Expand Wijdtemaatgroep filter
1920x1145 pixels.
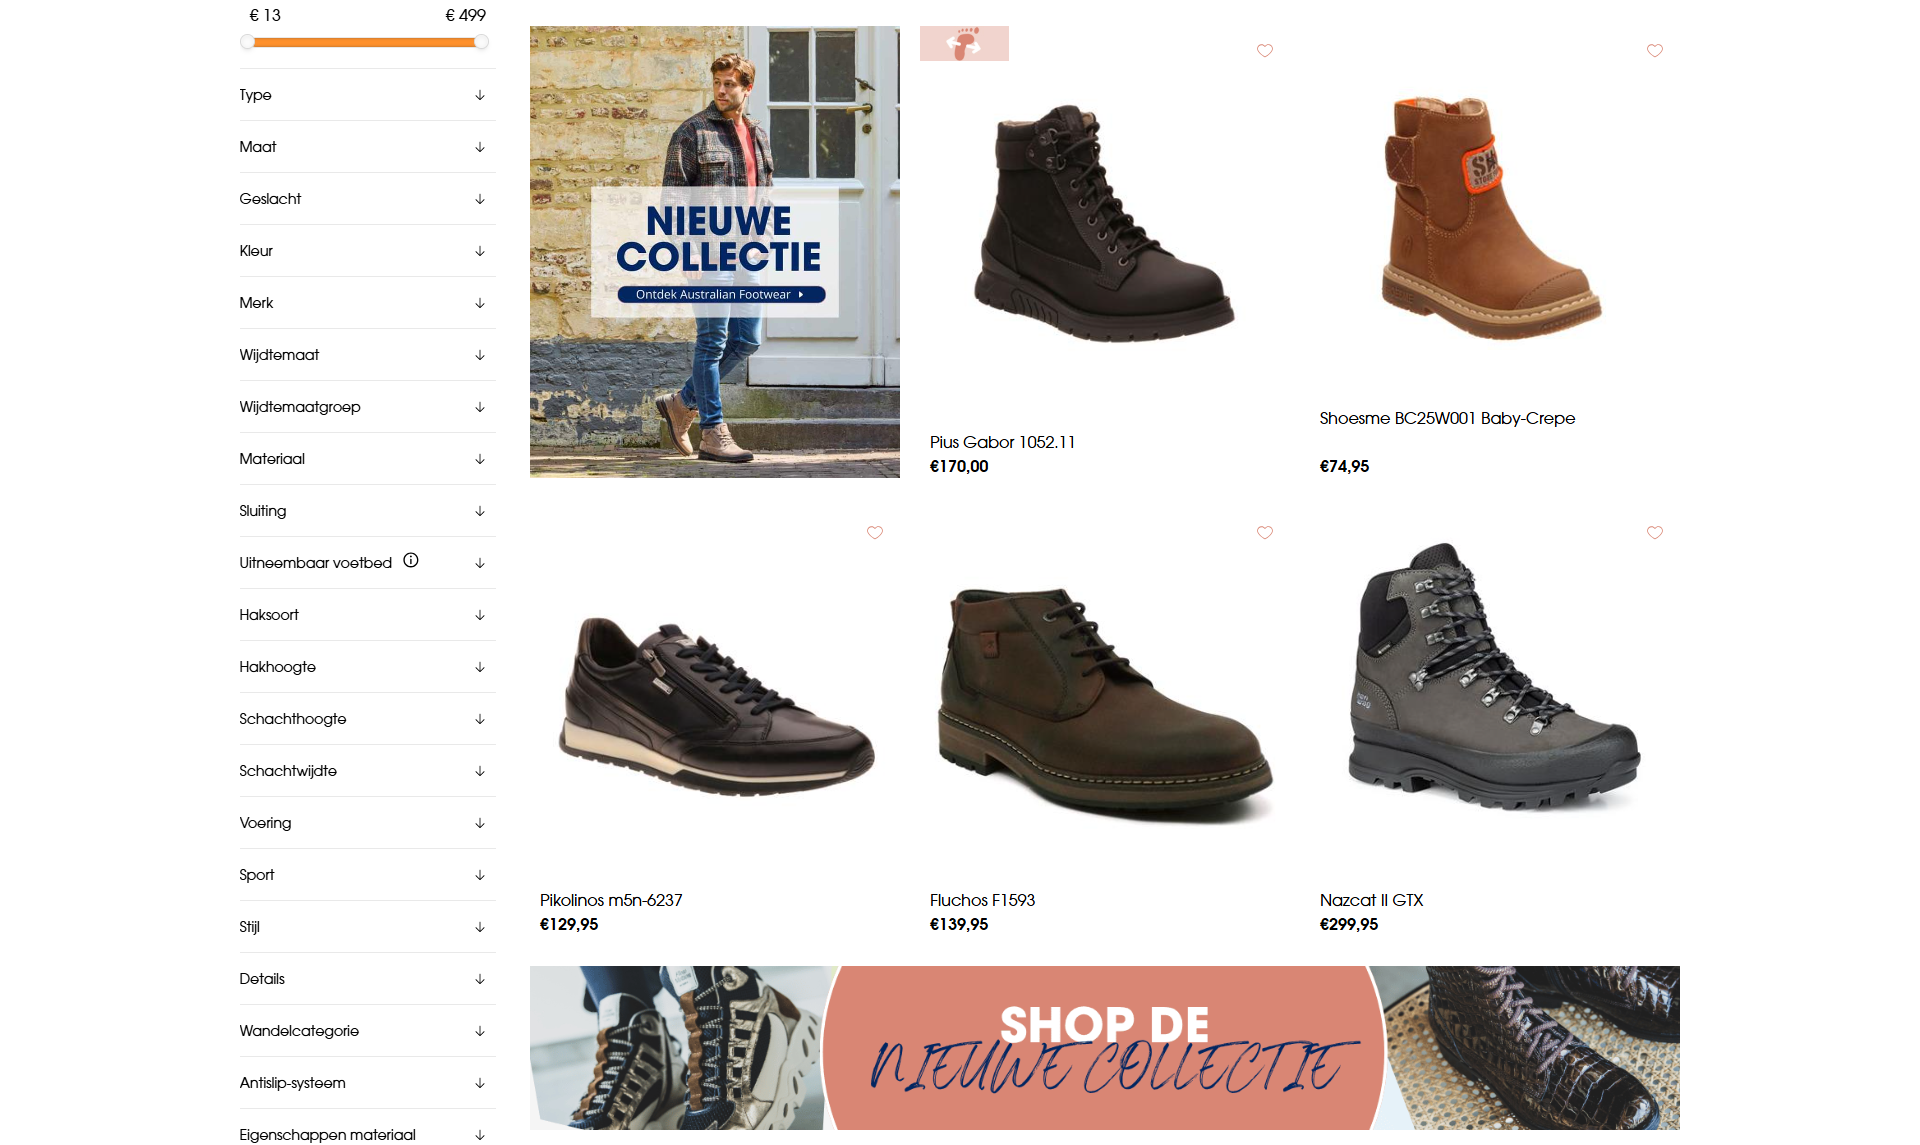(367, 407)
